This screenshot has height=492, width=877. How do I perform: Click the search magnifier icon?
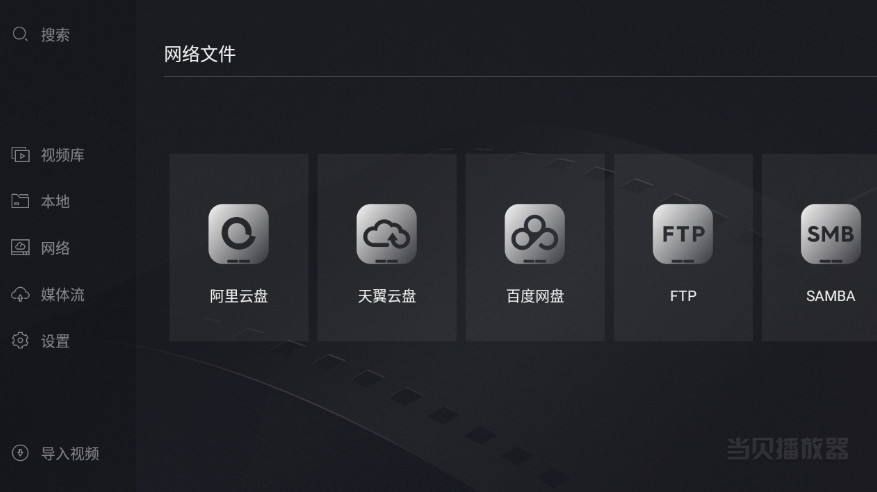click(x=20, y=35)
